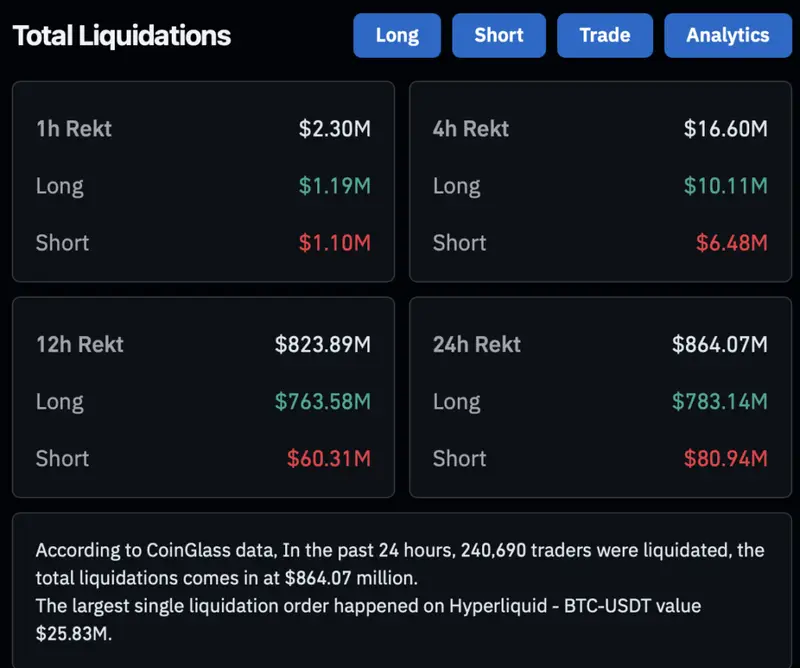Open the Trade page
This screenshot has width=800, height=668.
[605, 35]
